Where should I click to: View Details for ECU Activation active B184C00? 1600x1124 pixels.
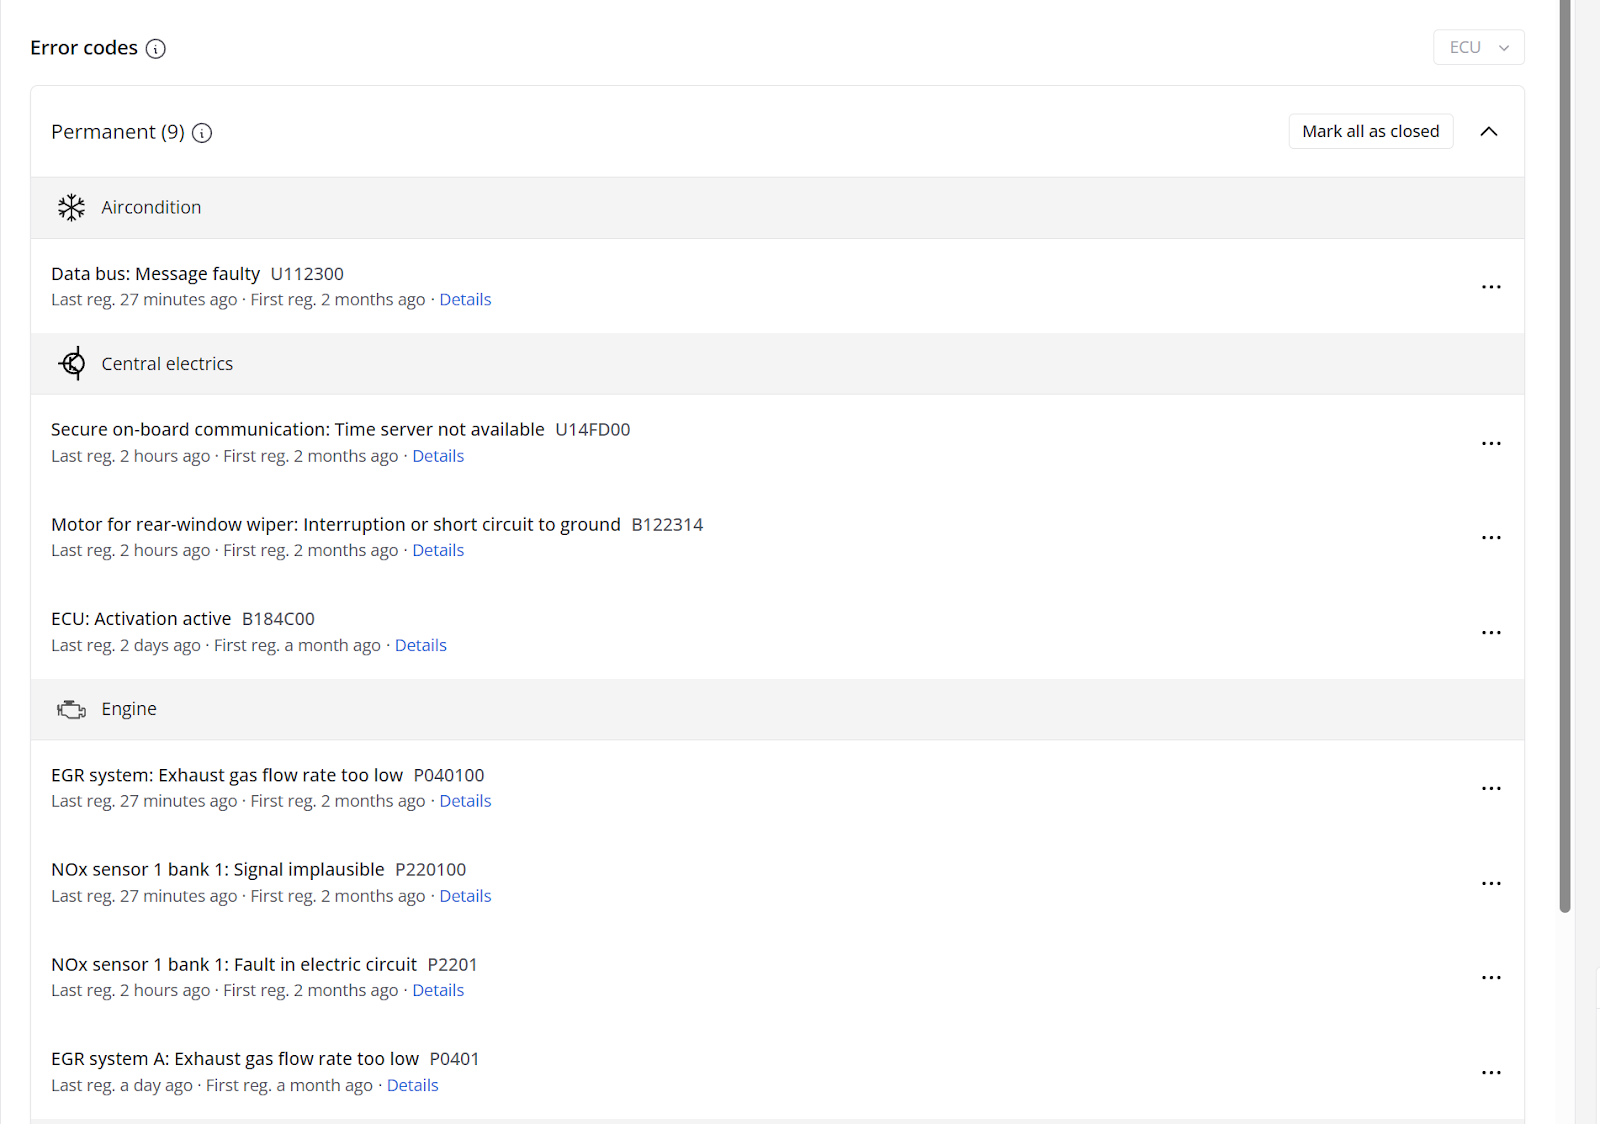pyautogui.click(x=420, y=646)
